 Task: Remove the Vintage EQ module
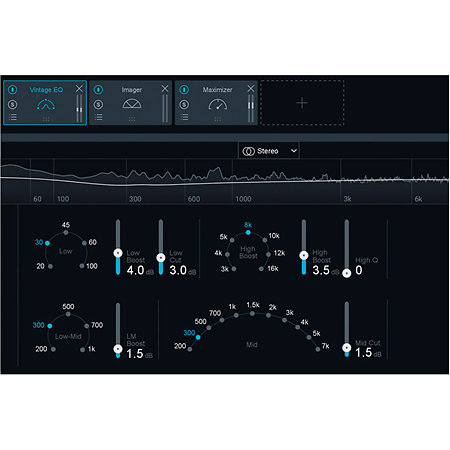[x=79, y=89]
